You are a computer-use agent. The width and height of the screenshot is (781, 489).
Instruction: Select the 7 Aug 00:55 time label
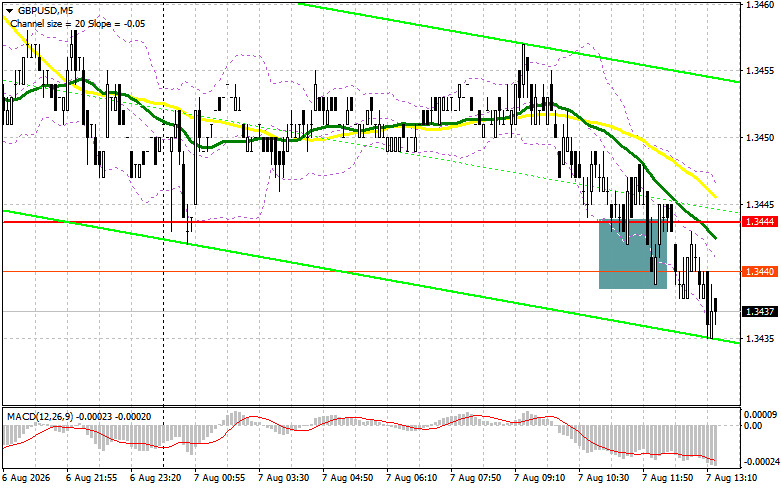pyautogui.click(x=220, y=478)
